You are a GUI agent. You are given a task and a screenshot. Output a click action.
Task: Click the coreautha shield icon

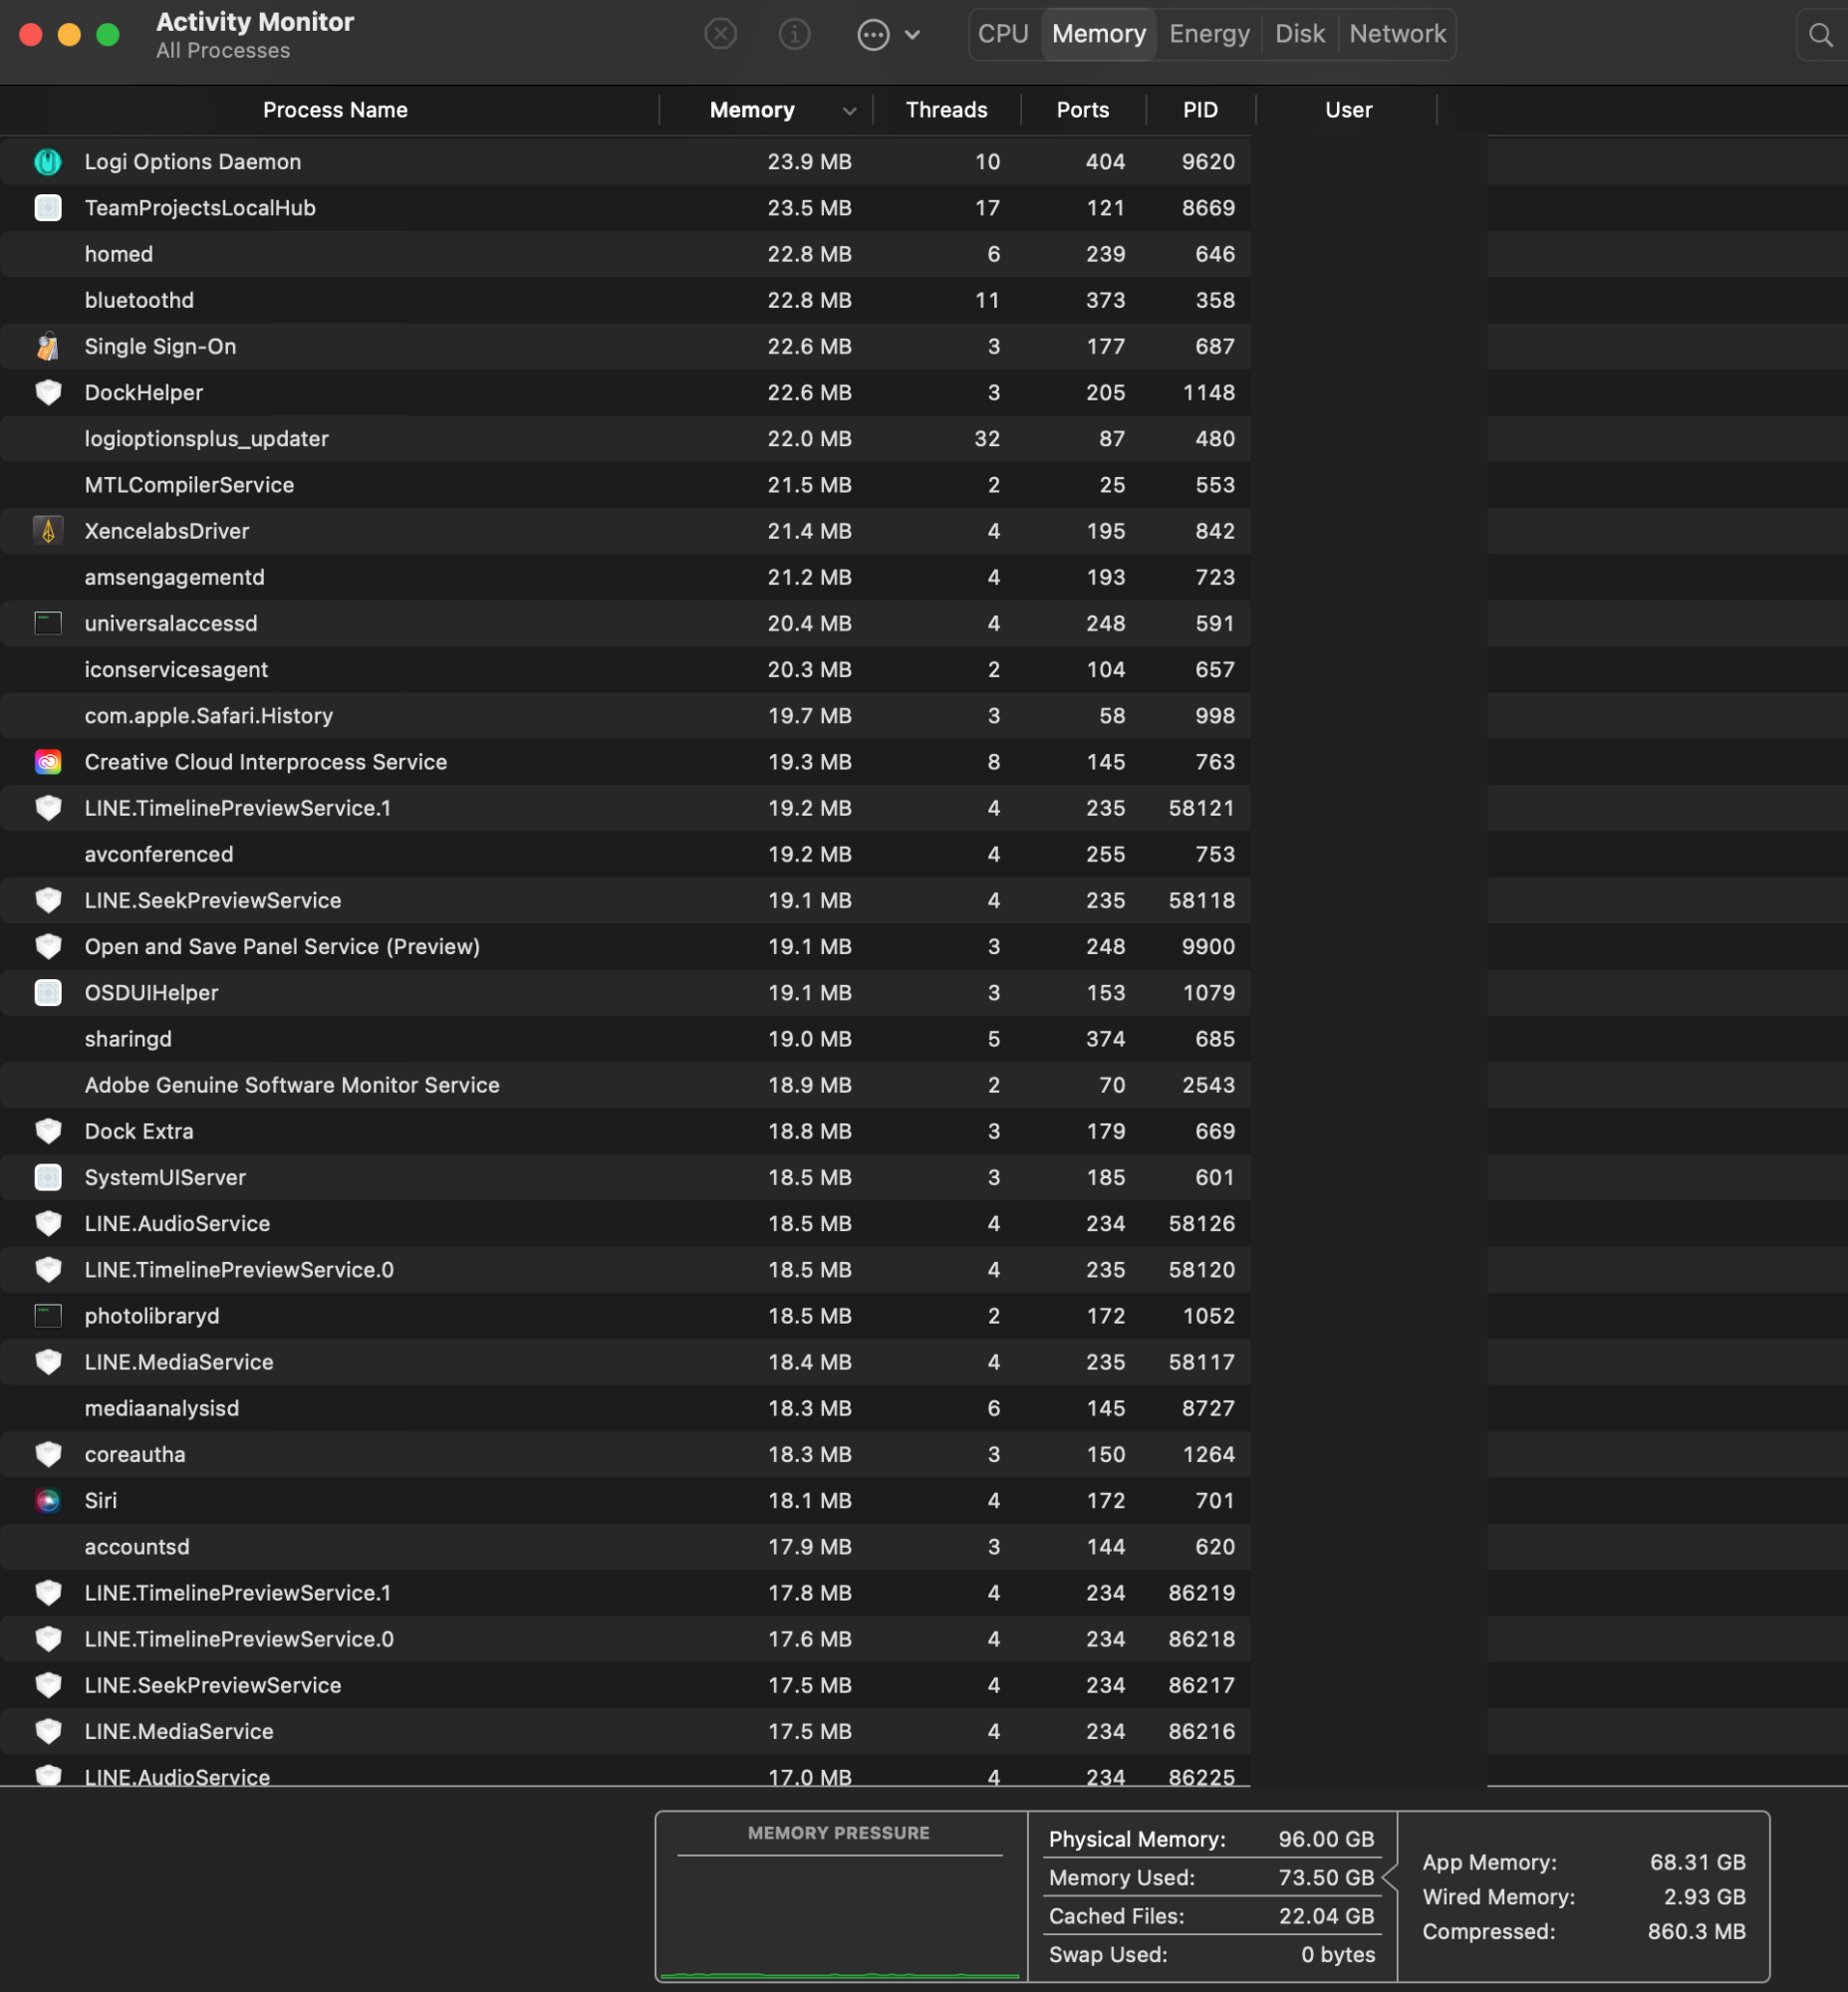click(48, 1453)
